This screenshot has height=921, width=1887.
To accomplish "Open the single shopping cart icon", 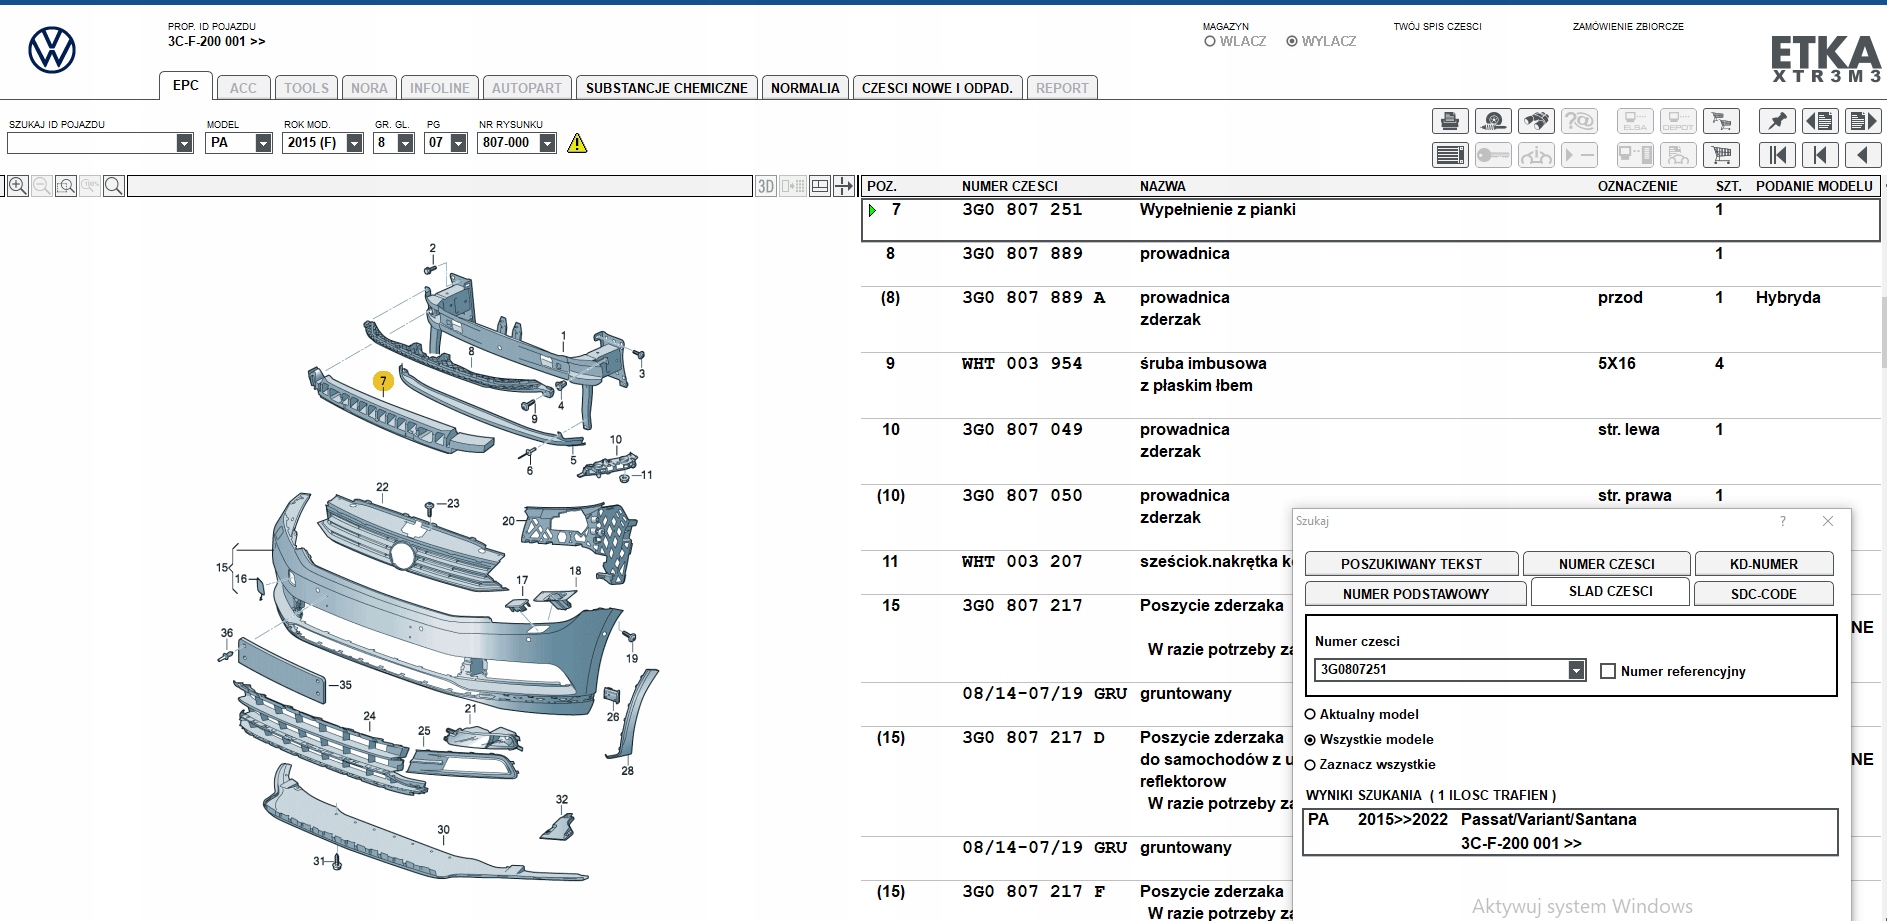I will 1721,155.
